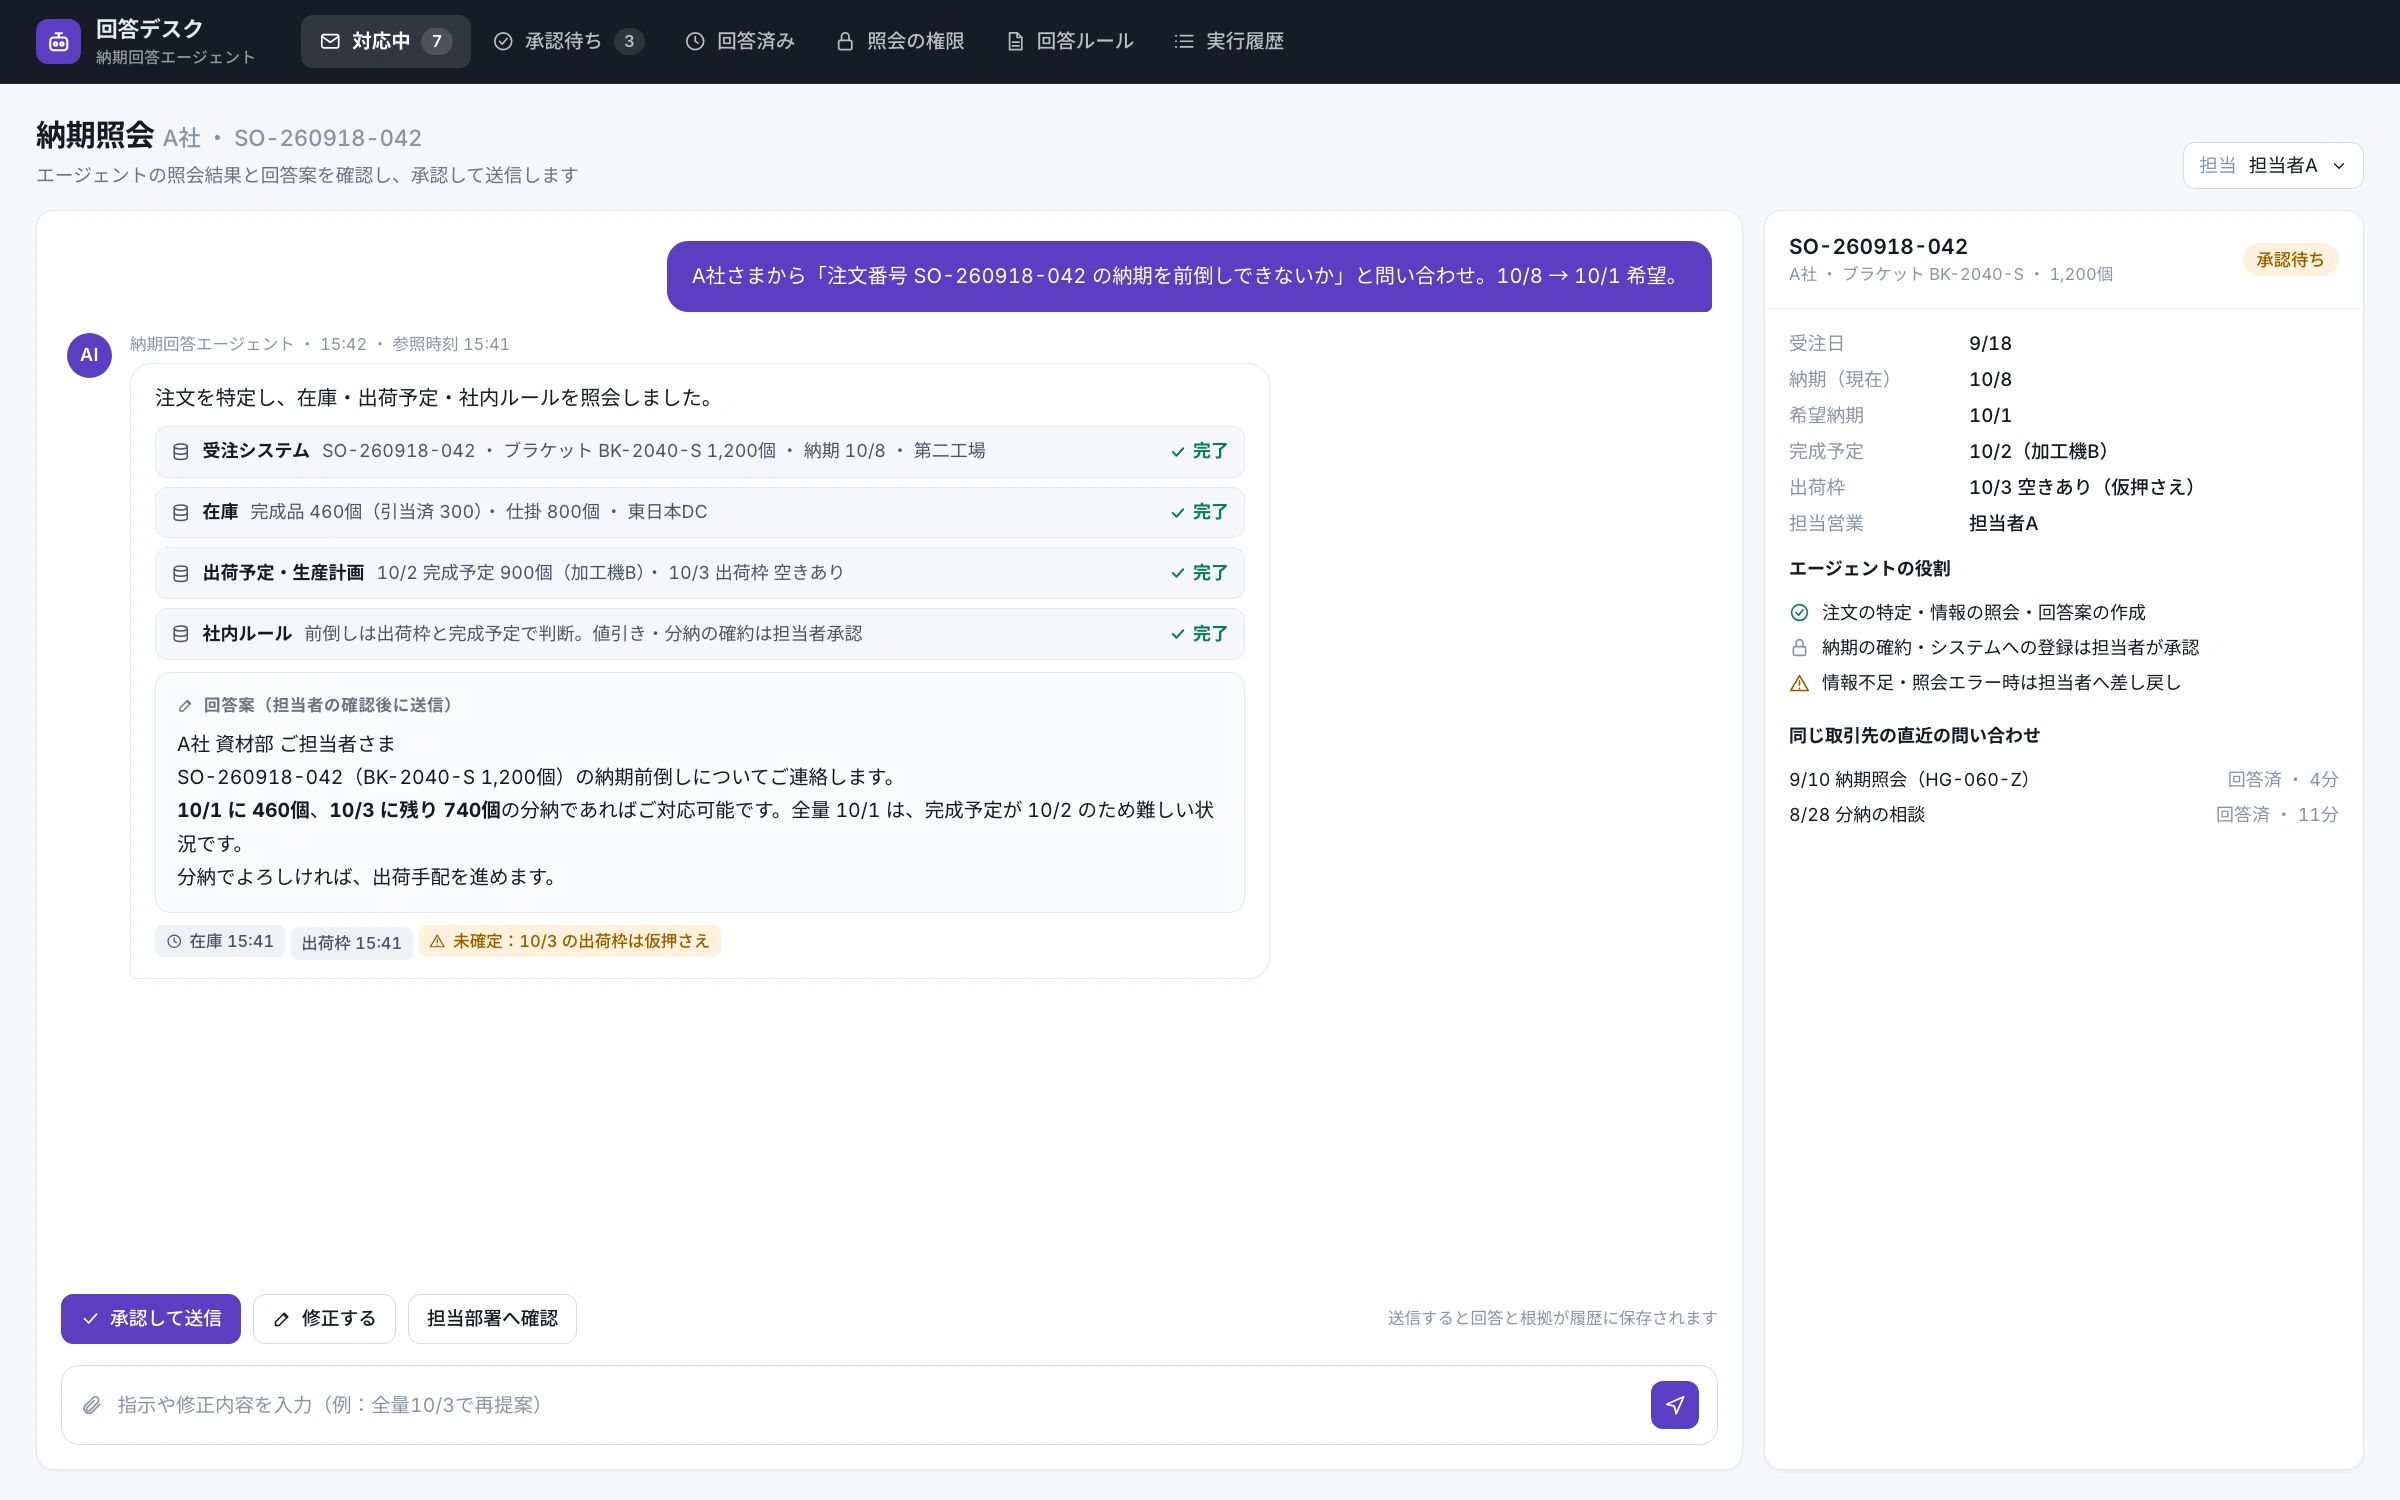
Task: Click green check icon beside 注文の特定
Action: 1799,613
